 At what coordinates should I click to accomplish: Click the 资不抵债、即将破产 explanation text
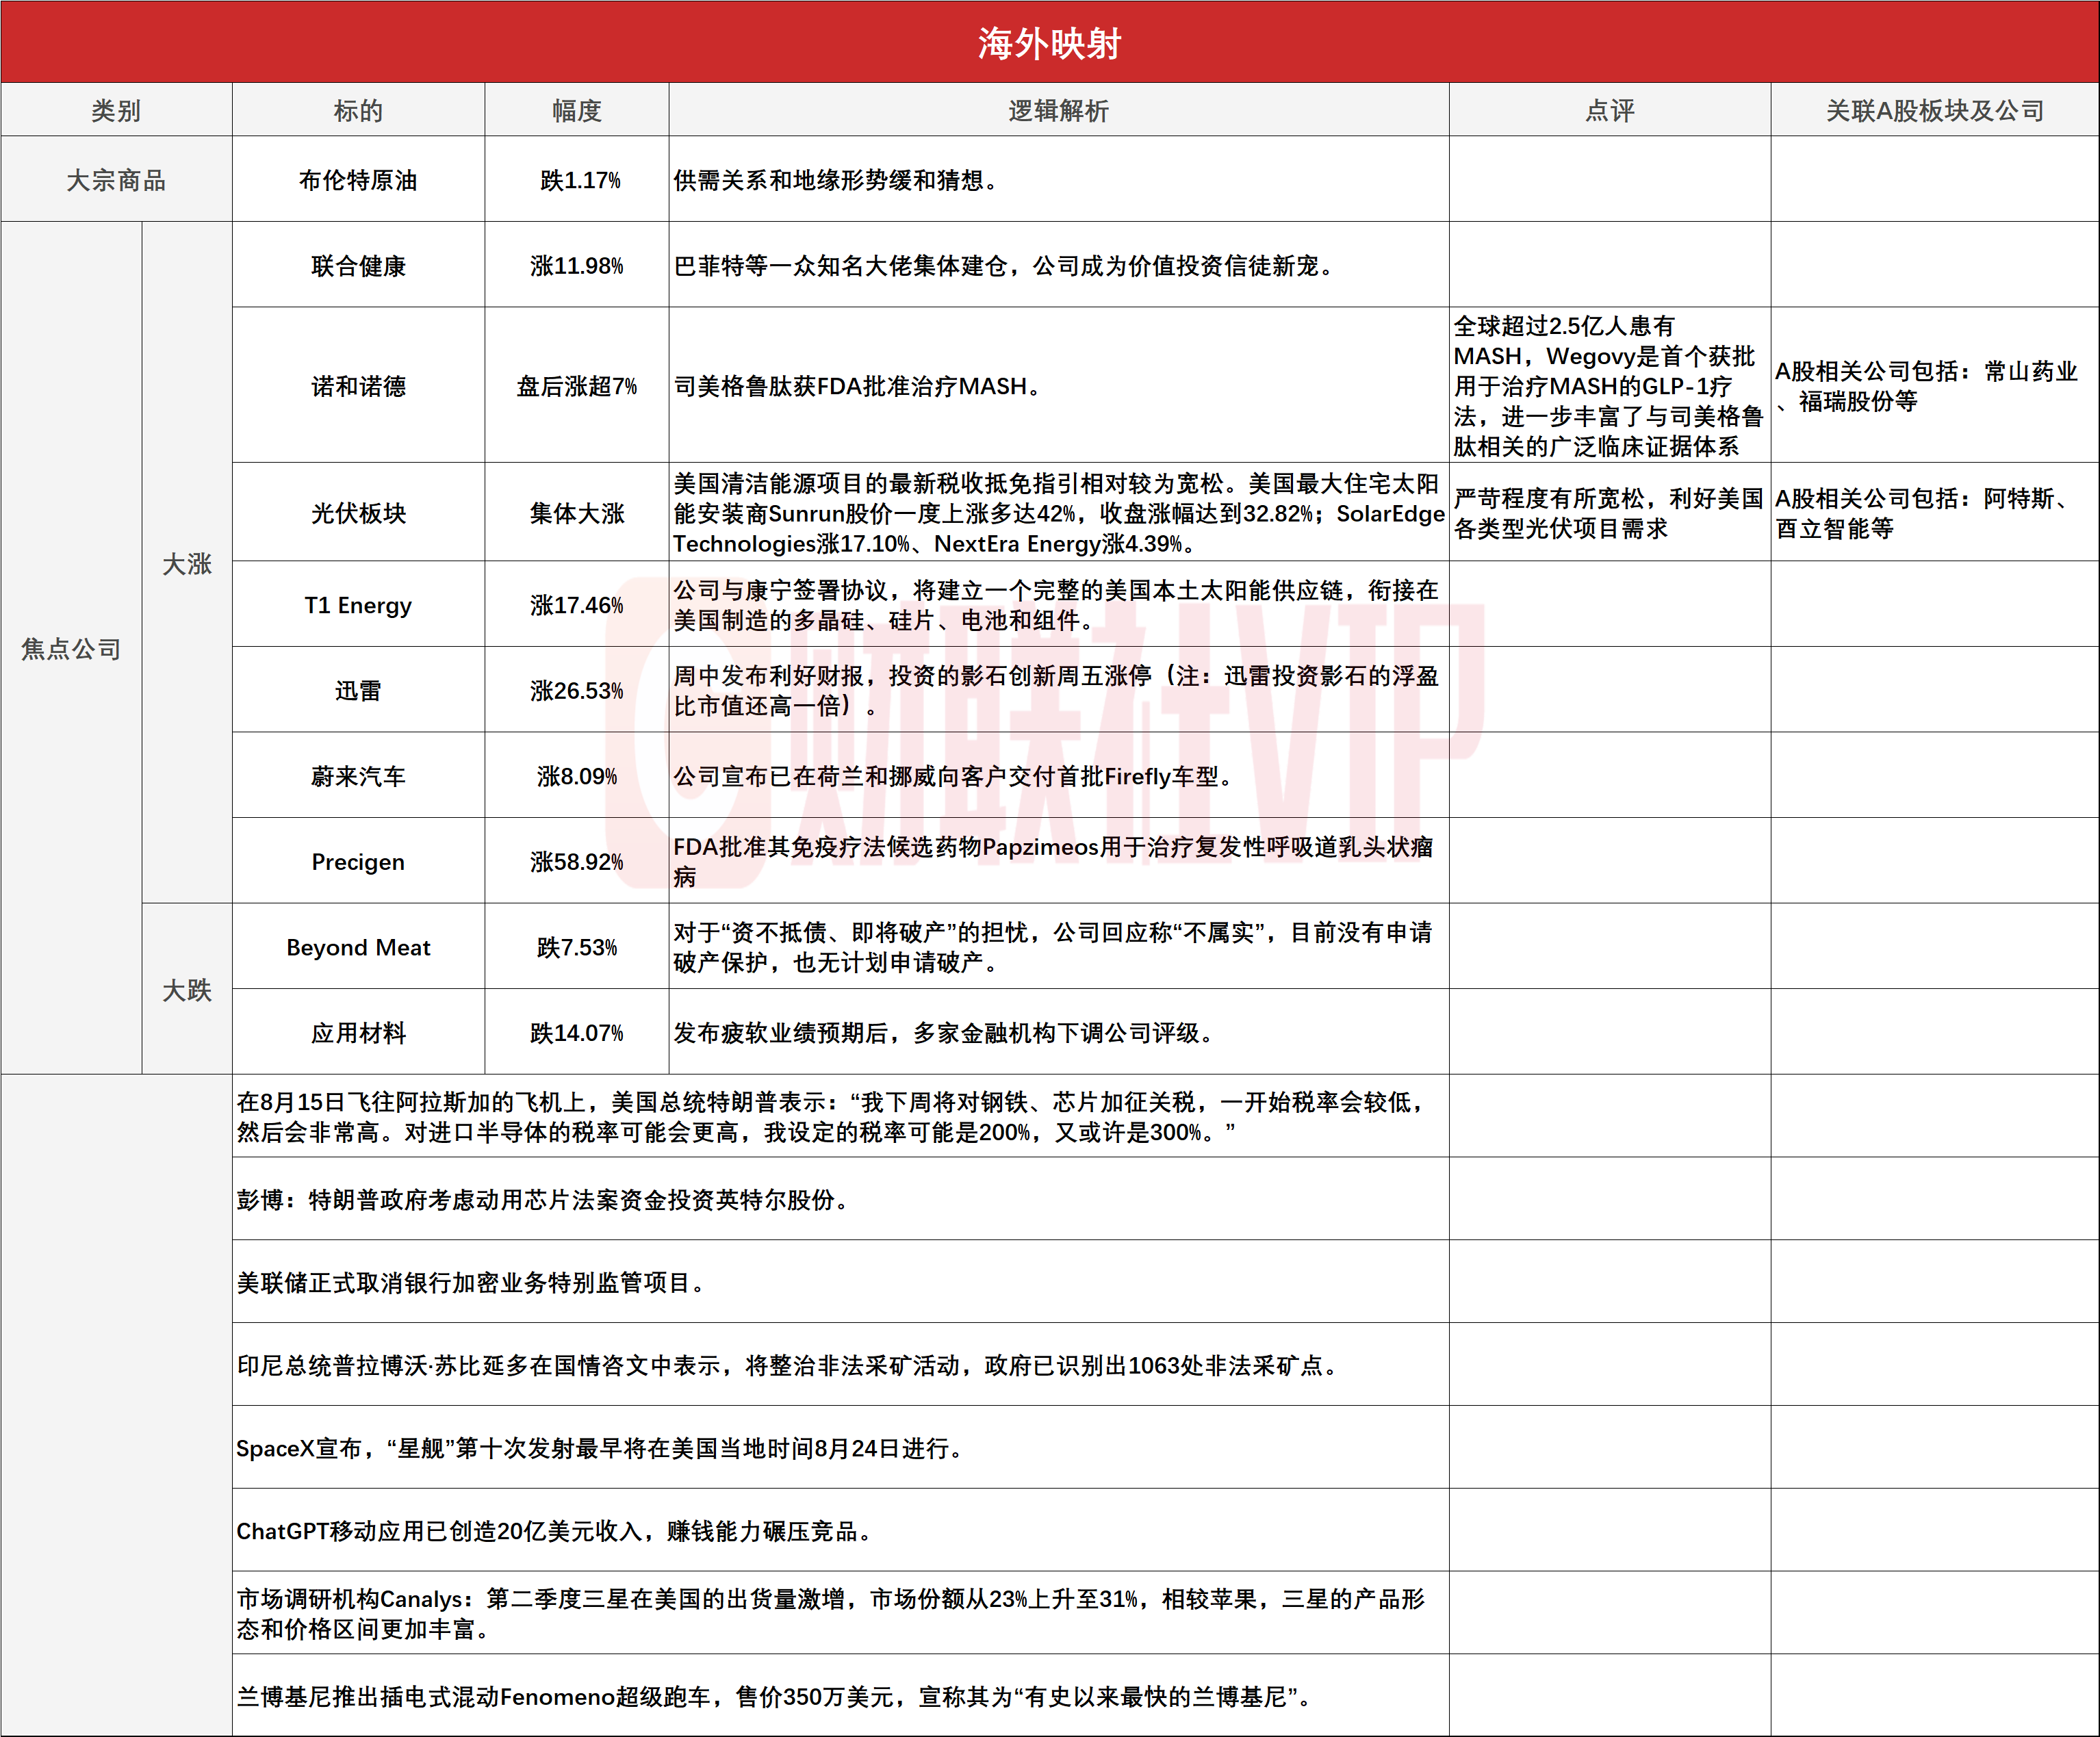pos(1053,946)
